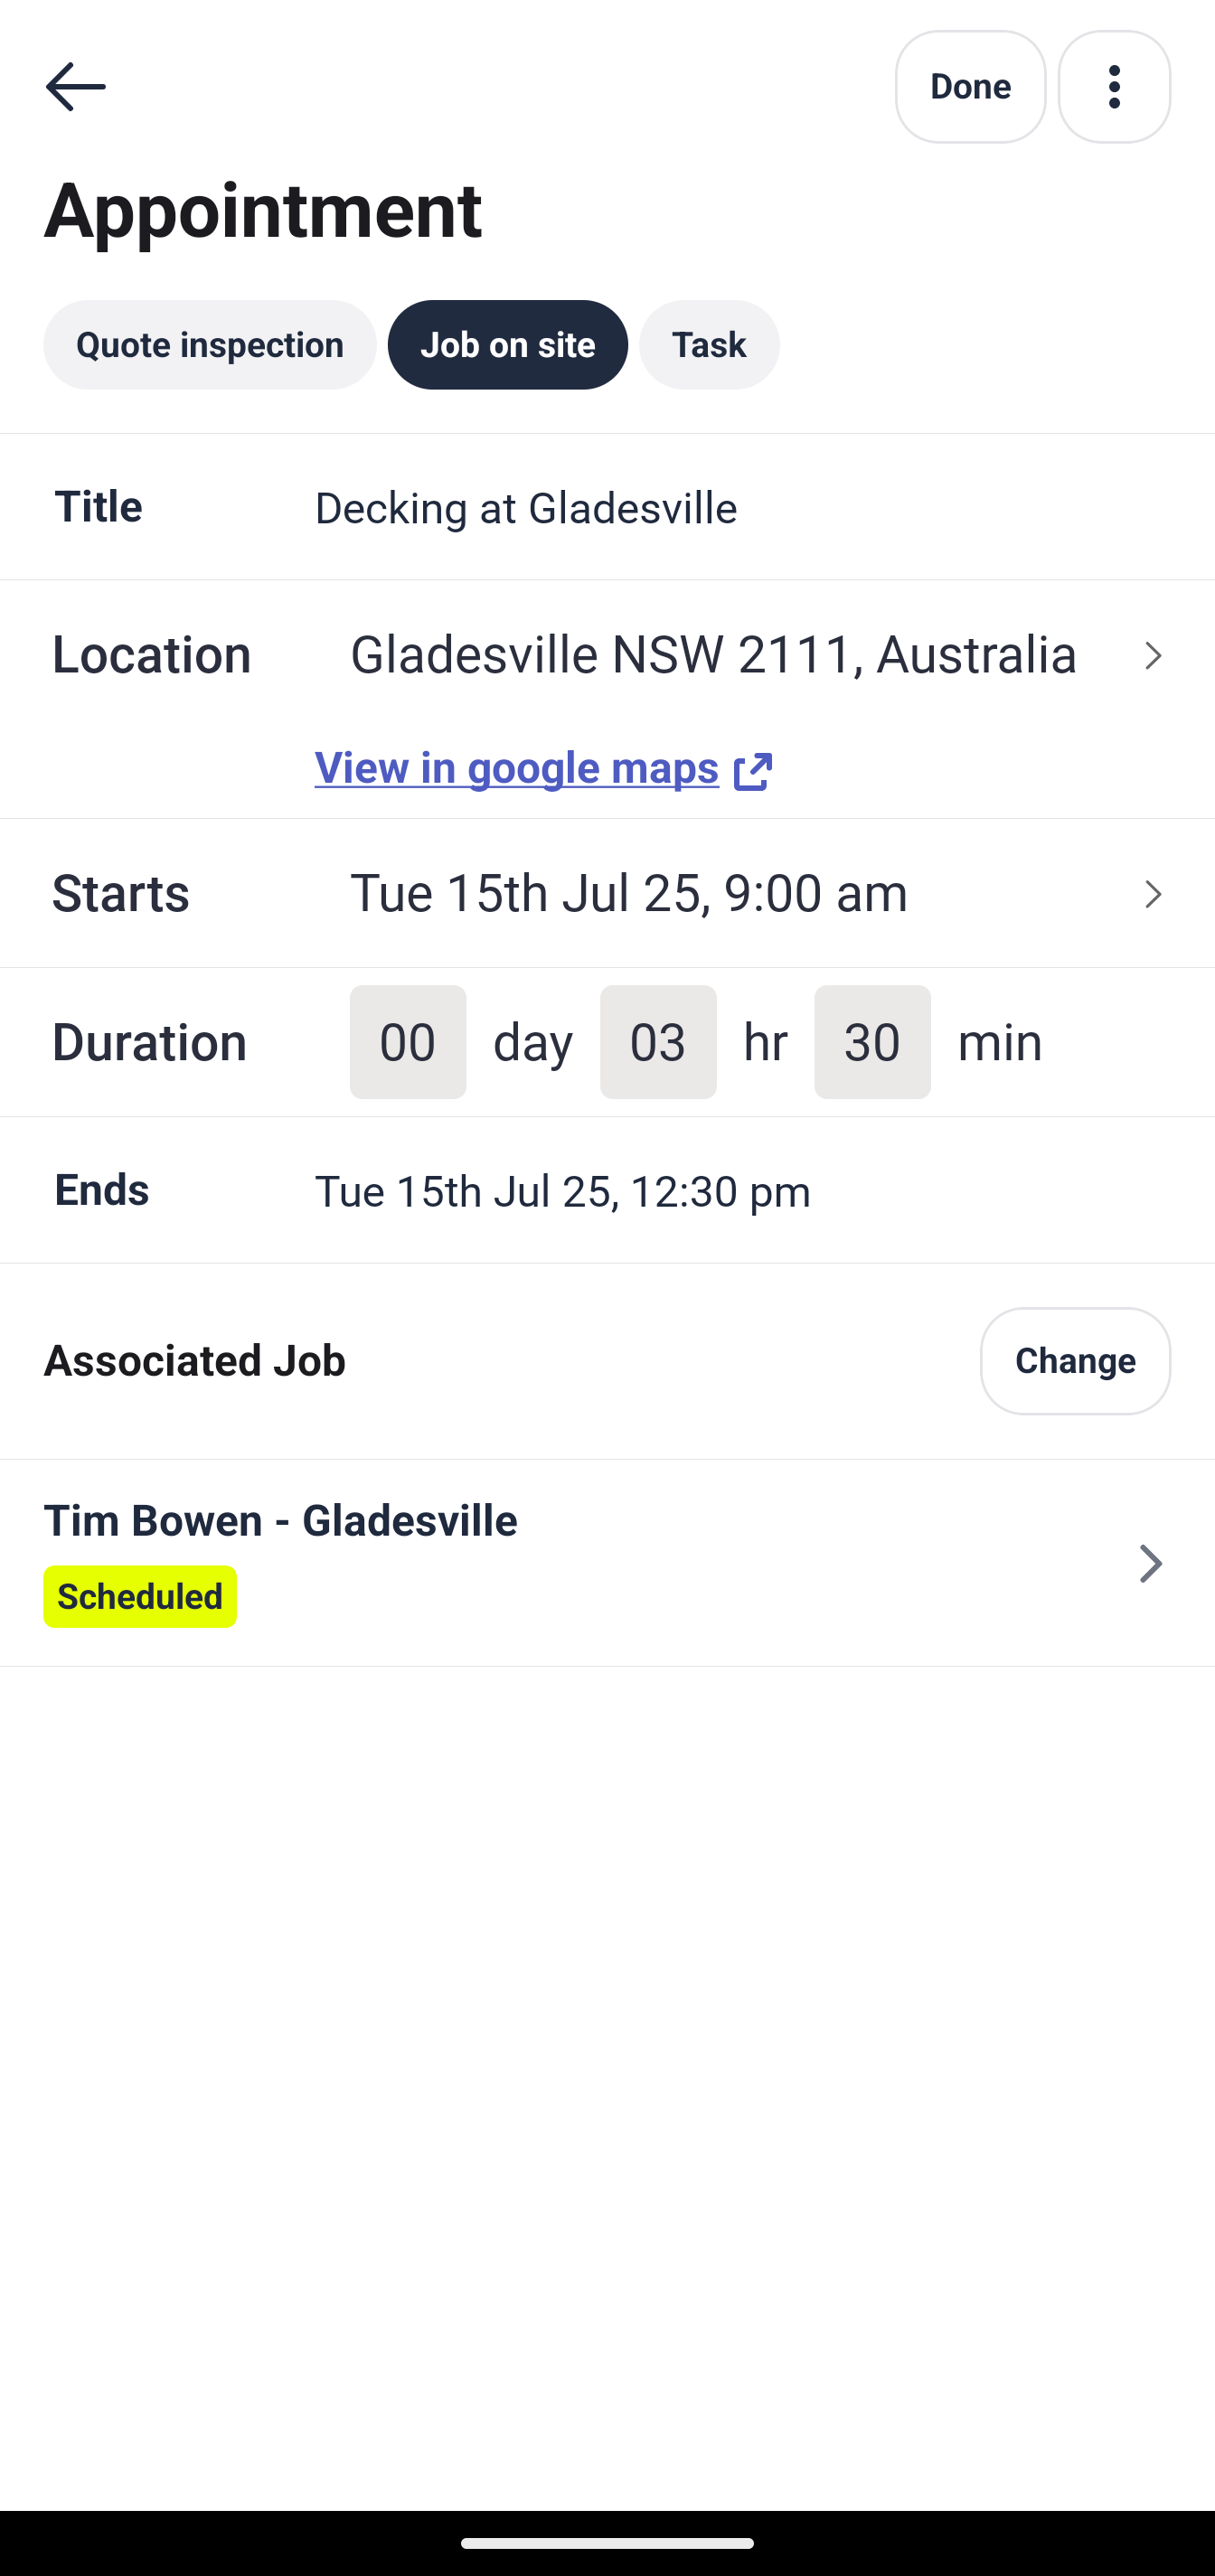Tap the Tue 15th Jul start time
The image size is (1215, 2576).
click(x=628, y=893)
